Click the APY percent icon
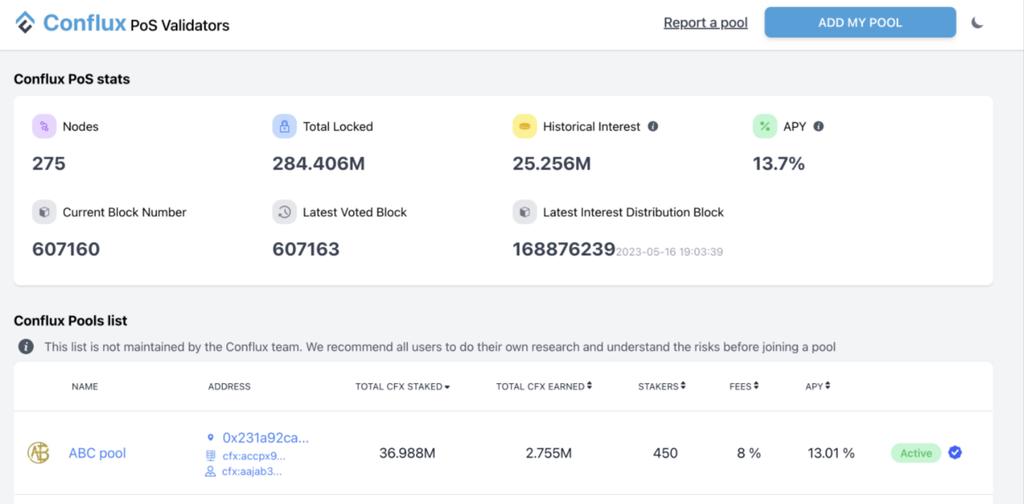 click(x=765, y=126)
